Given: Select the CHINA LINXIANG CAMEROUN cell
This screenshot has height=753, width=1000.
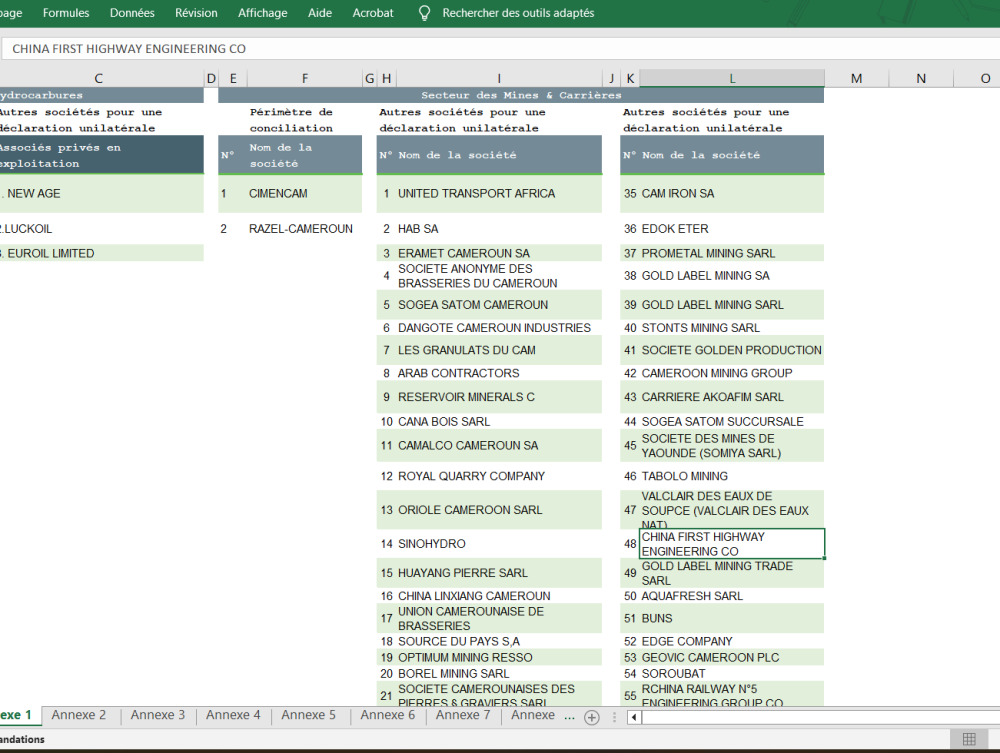Looking at the screenshot, I should coord(499,596).
